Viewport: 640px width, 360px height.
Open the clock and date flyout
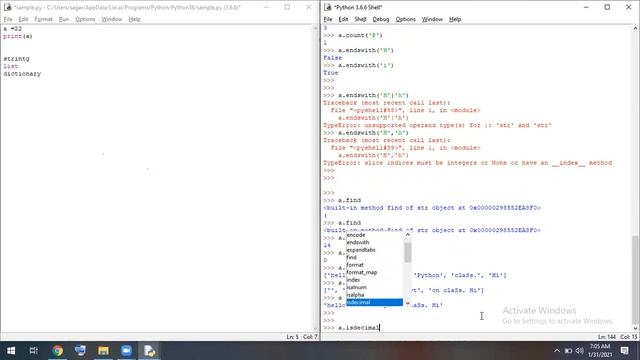point(600,351)
